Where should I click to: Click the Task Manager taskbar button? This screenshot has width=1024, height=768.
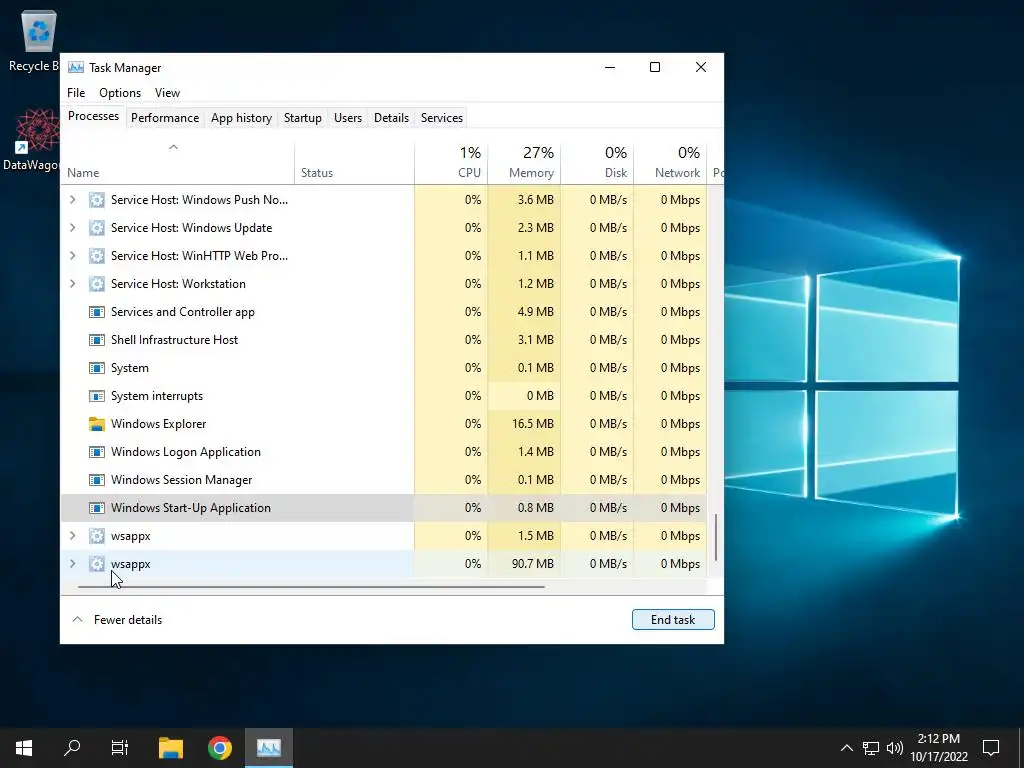coord(268,747)
